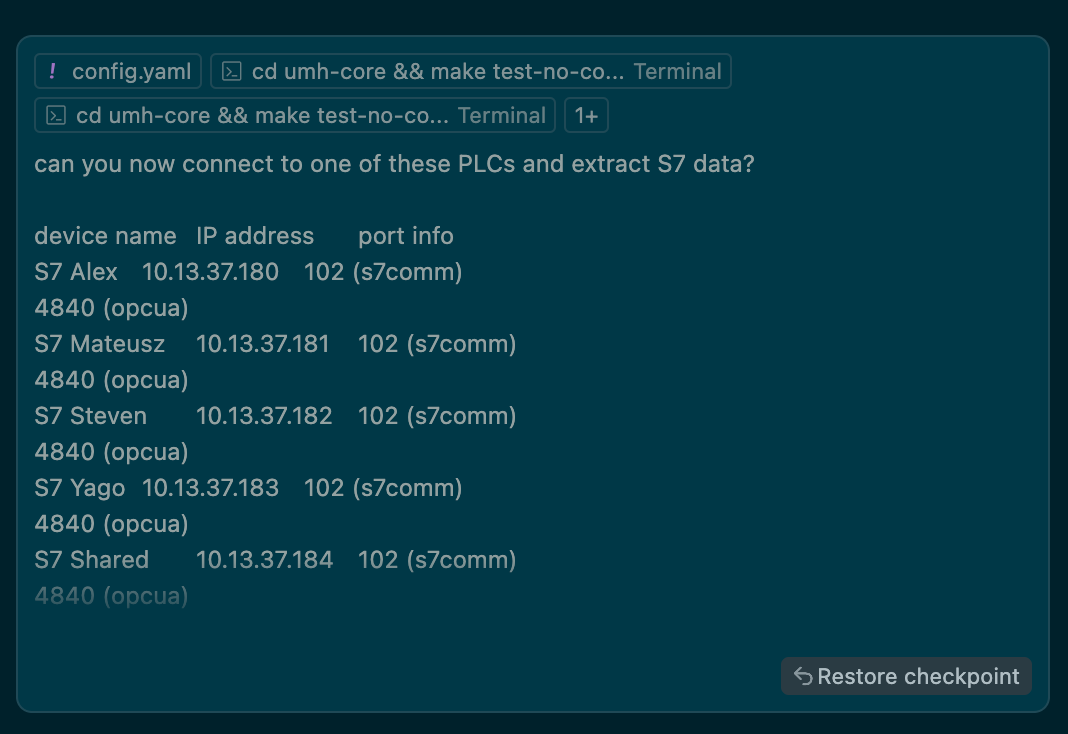Expand the '1+' additional attachments chip
This screenshot has width=1068, height=734.
[586, 115]
